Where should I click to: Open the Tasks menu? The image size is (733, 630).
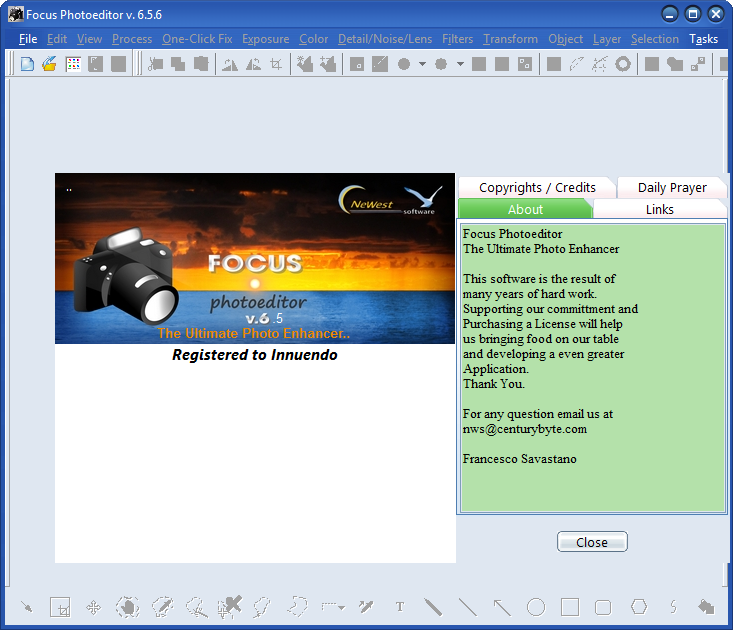pyautogui.click(x=703, y=39)
